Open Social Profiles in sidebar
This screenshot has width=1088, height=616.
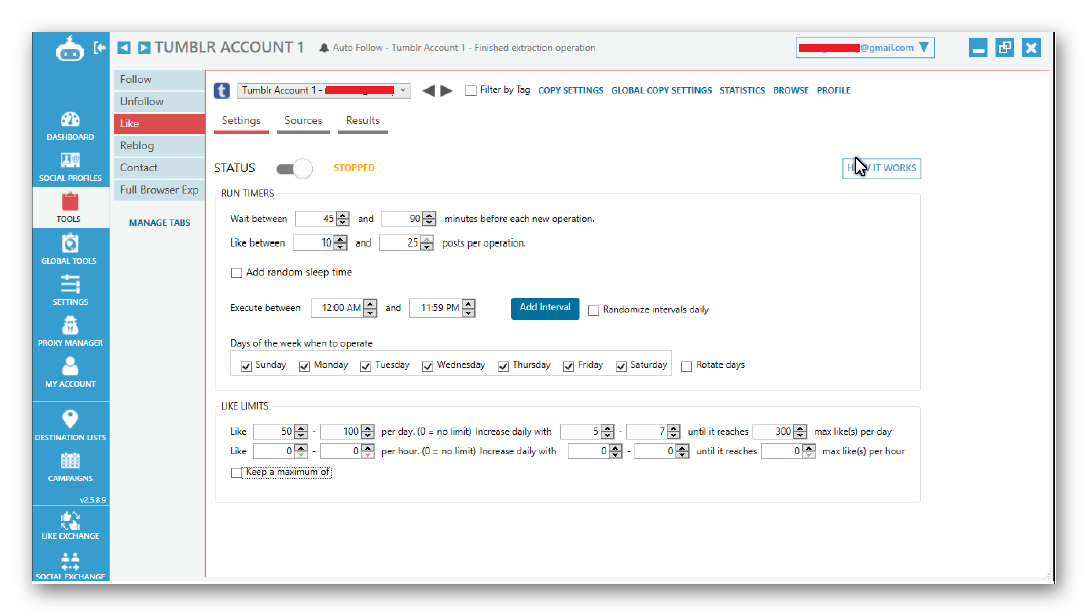click(70, 167)
